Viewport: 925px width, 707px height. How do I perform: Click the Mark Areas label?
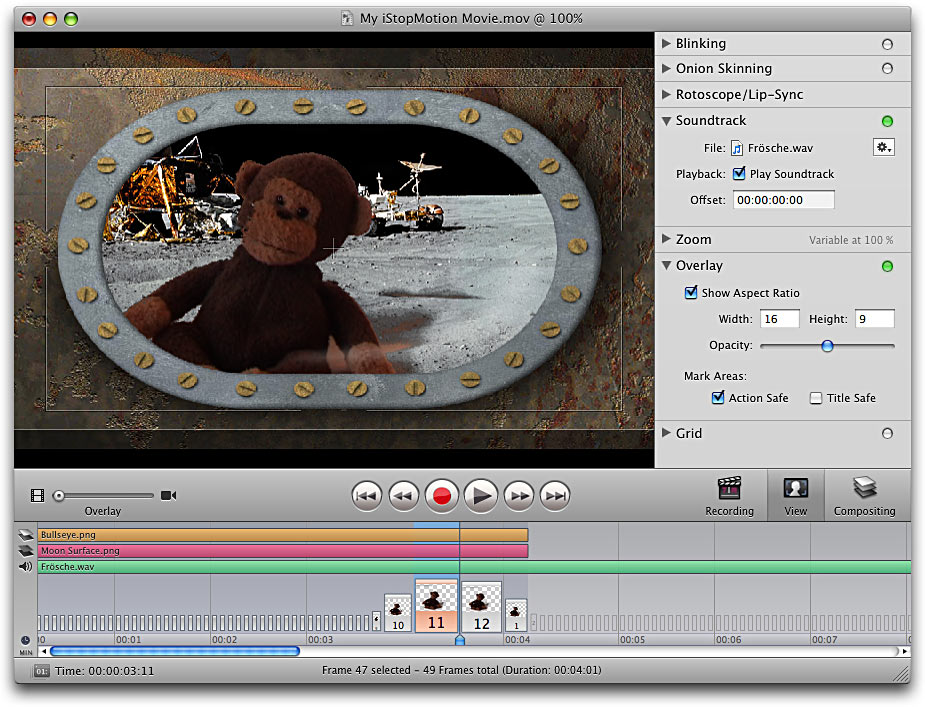coord(715,376)
